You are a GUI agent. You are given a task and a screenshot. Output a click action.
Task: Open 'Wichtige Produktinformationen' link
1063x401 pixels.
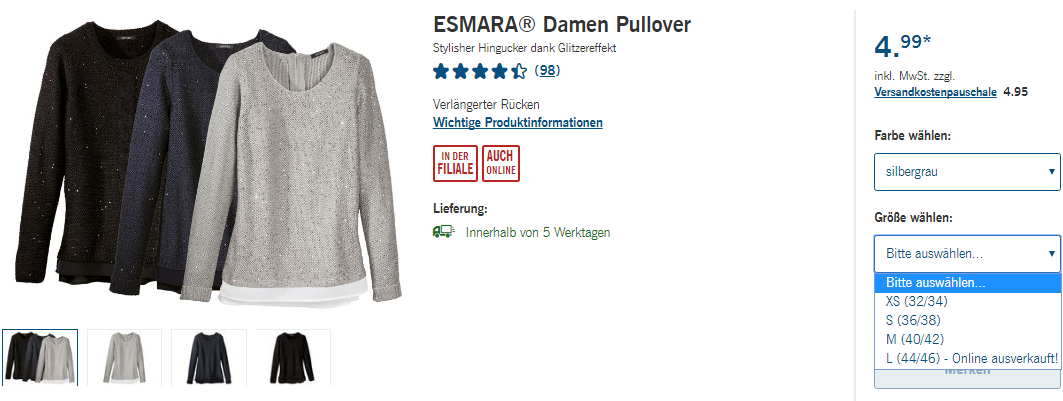pyautogui.click(x=517, y=123)
